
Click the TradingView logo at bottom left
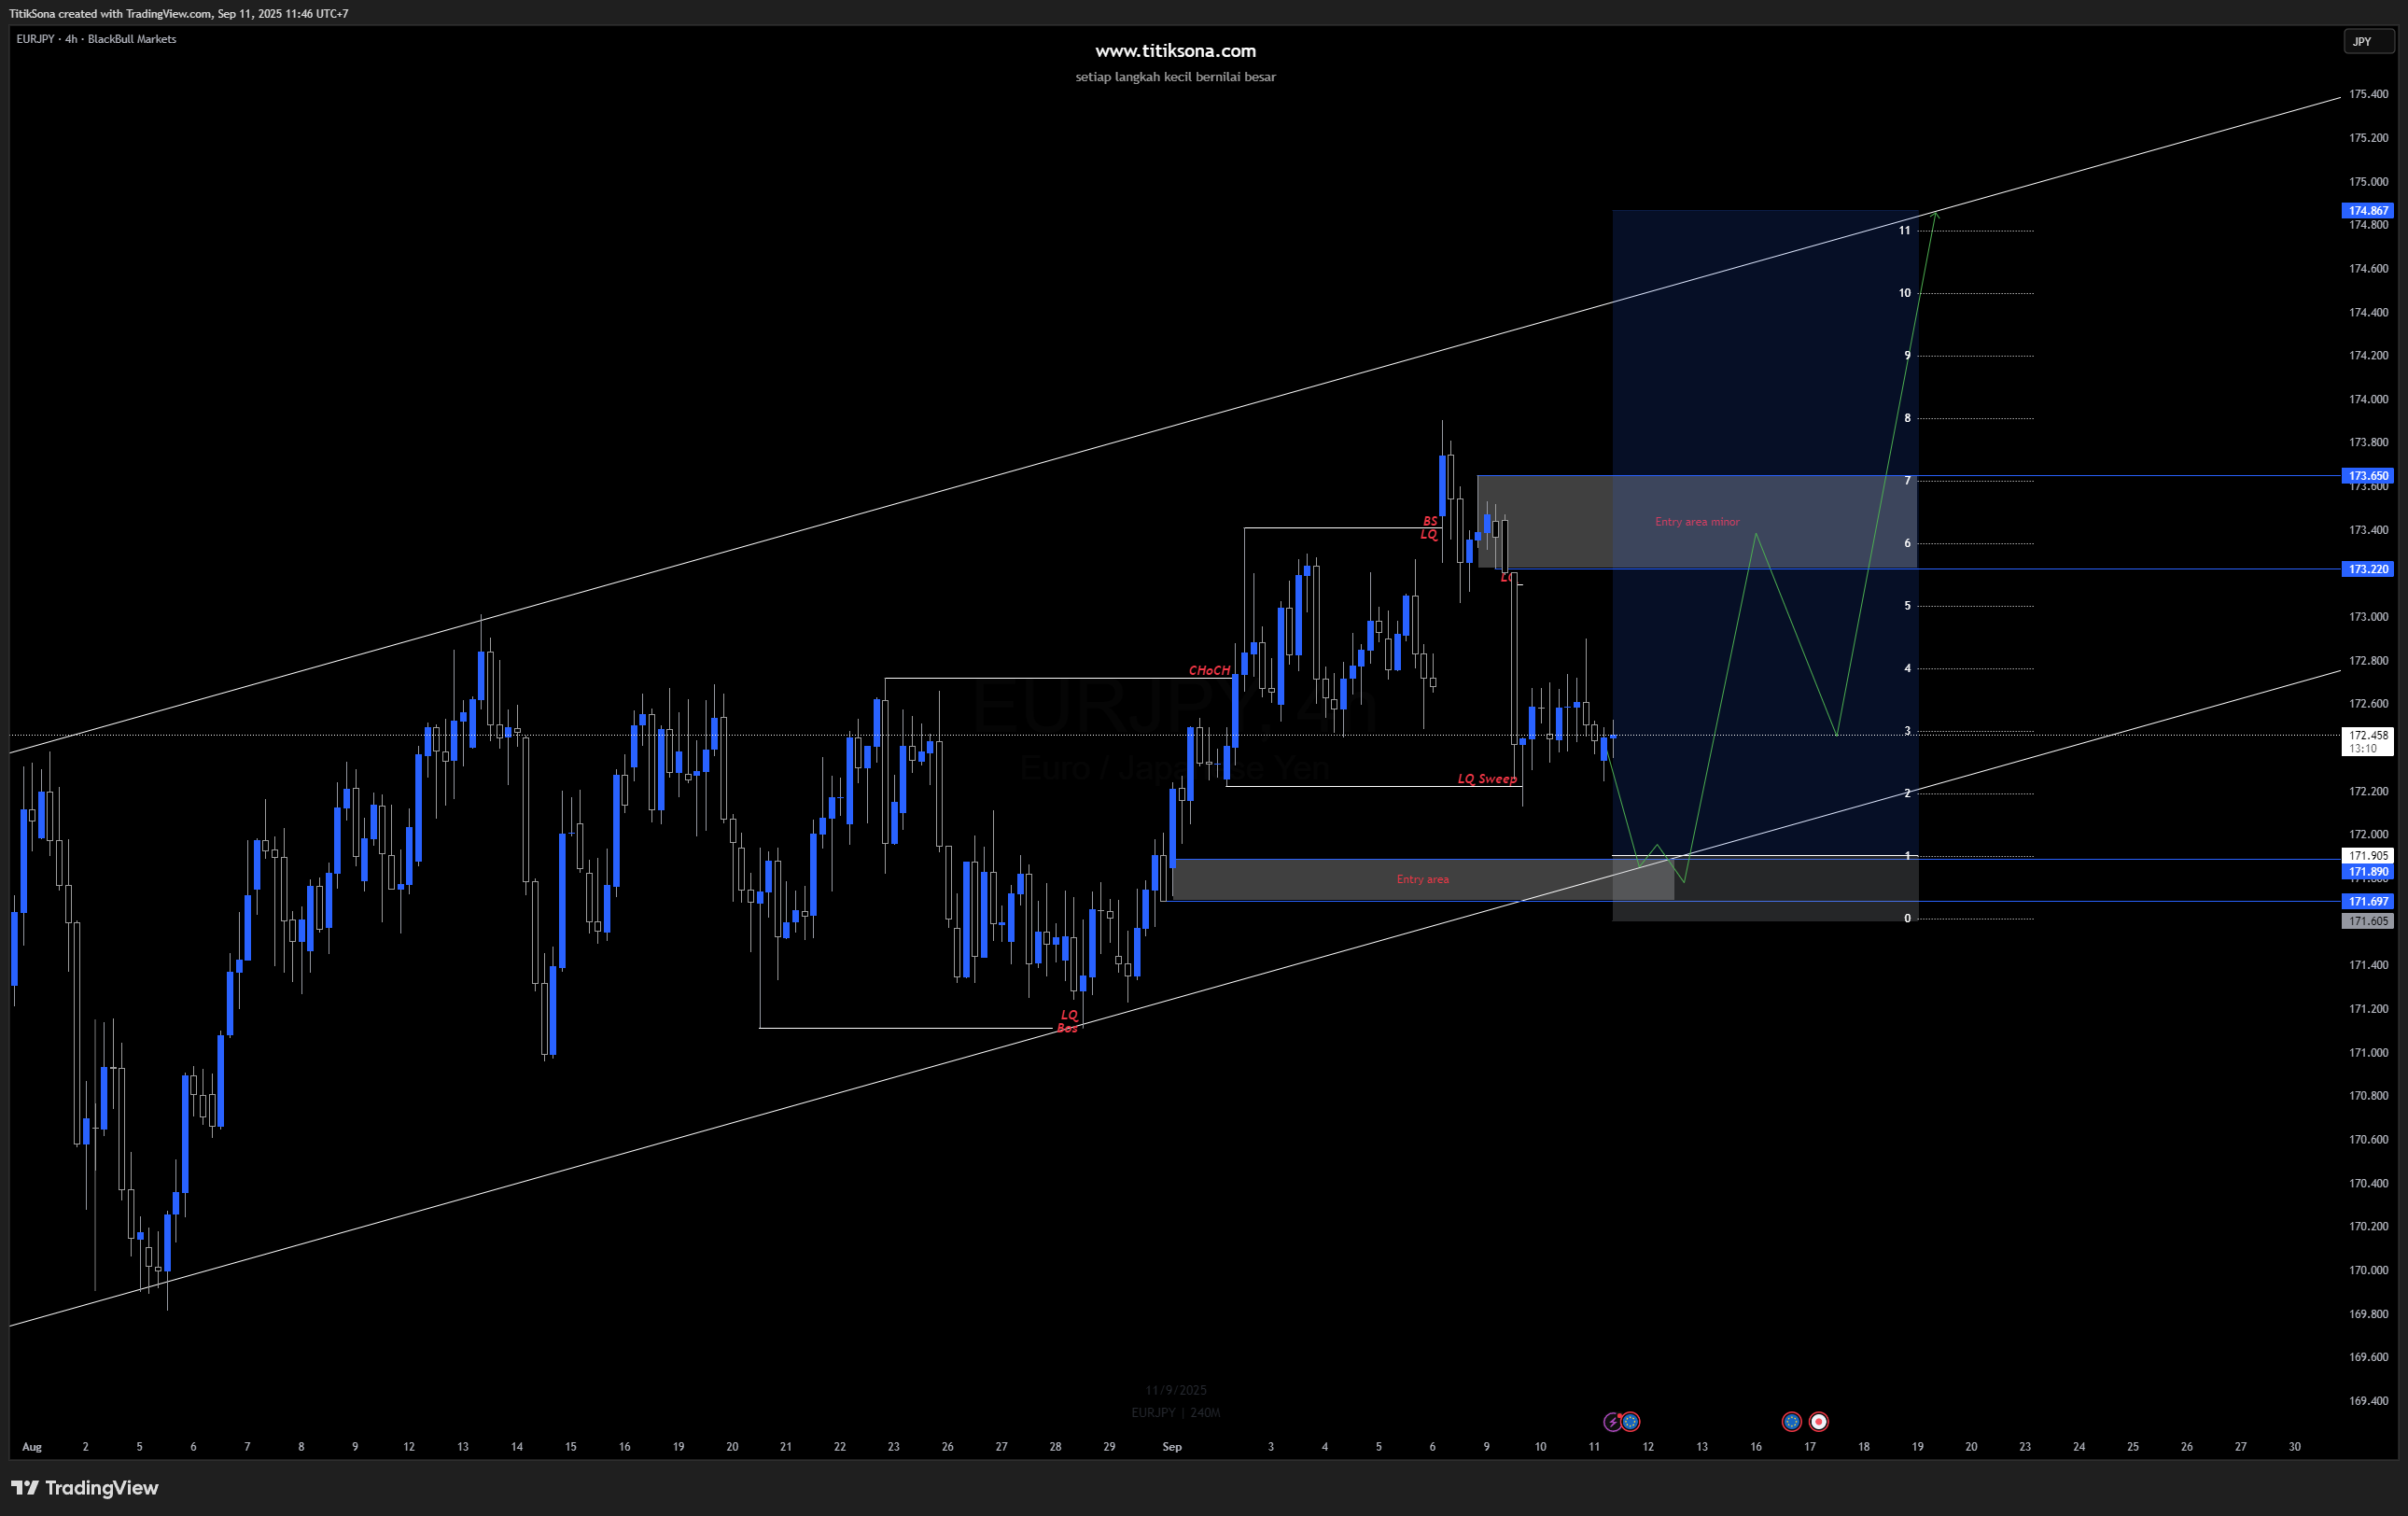[85, 1488]
